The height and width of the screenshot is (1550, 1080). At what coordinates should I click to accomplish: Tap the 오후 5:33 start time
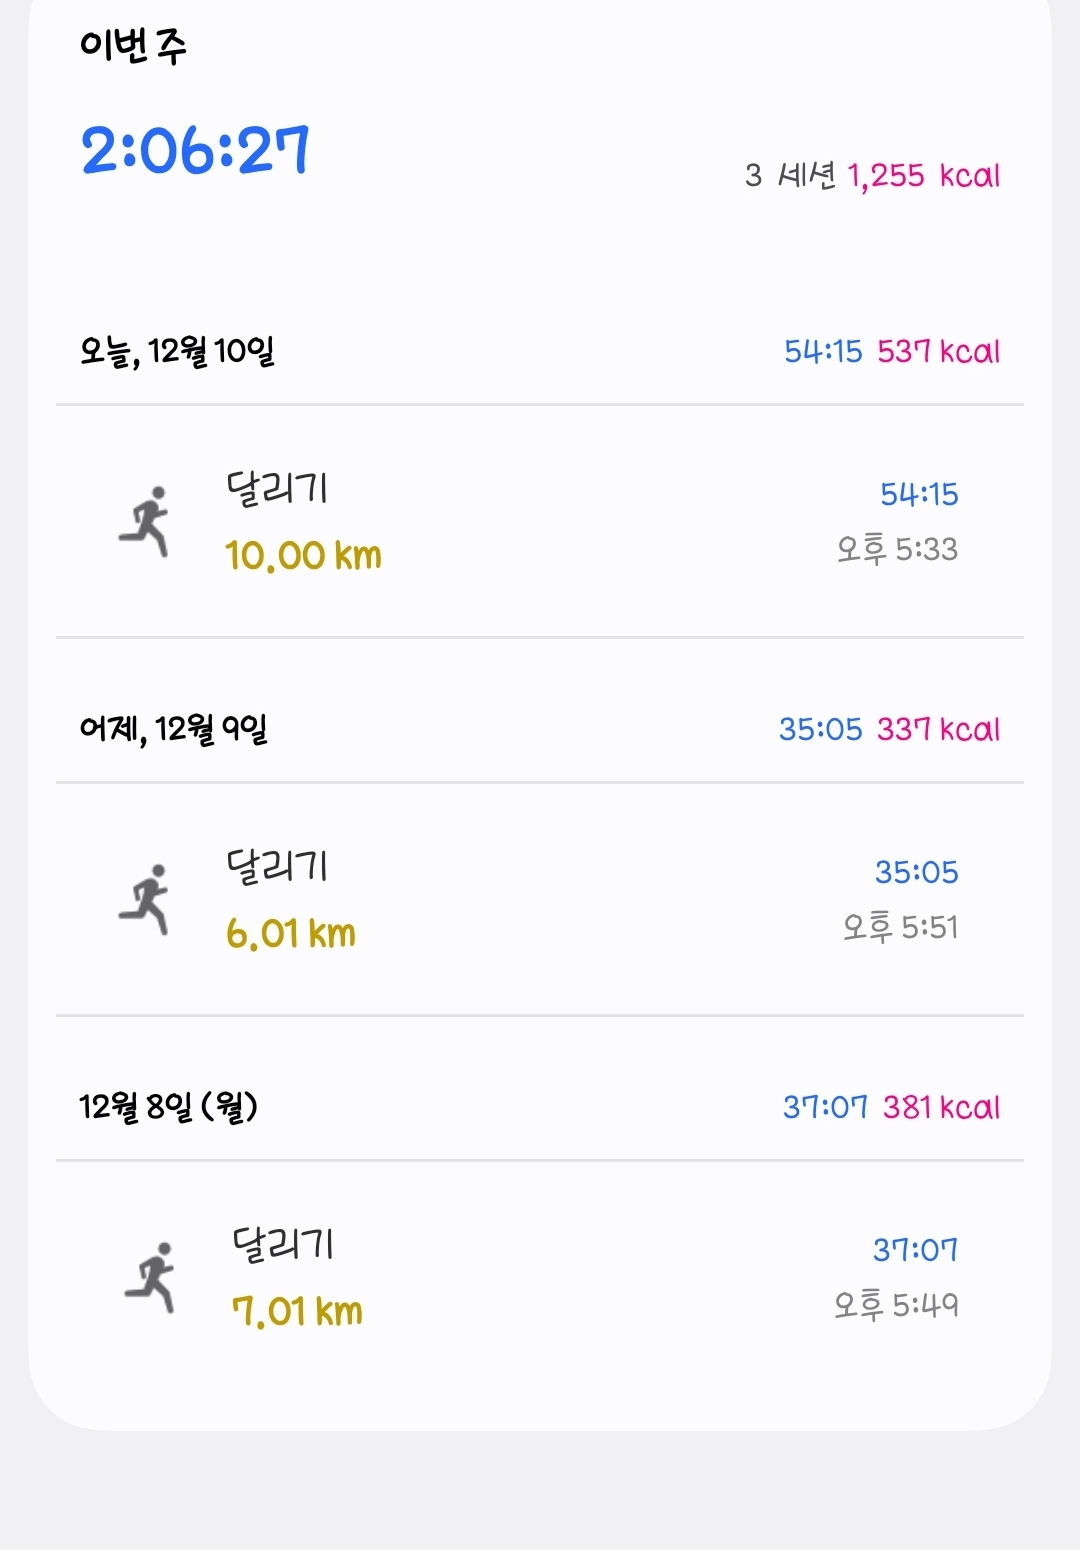[897, 549]
